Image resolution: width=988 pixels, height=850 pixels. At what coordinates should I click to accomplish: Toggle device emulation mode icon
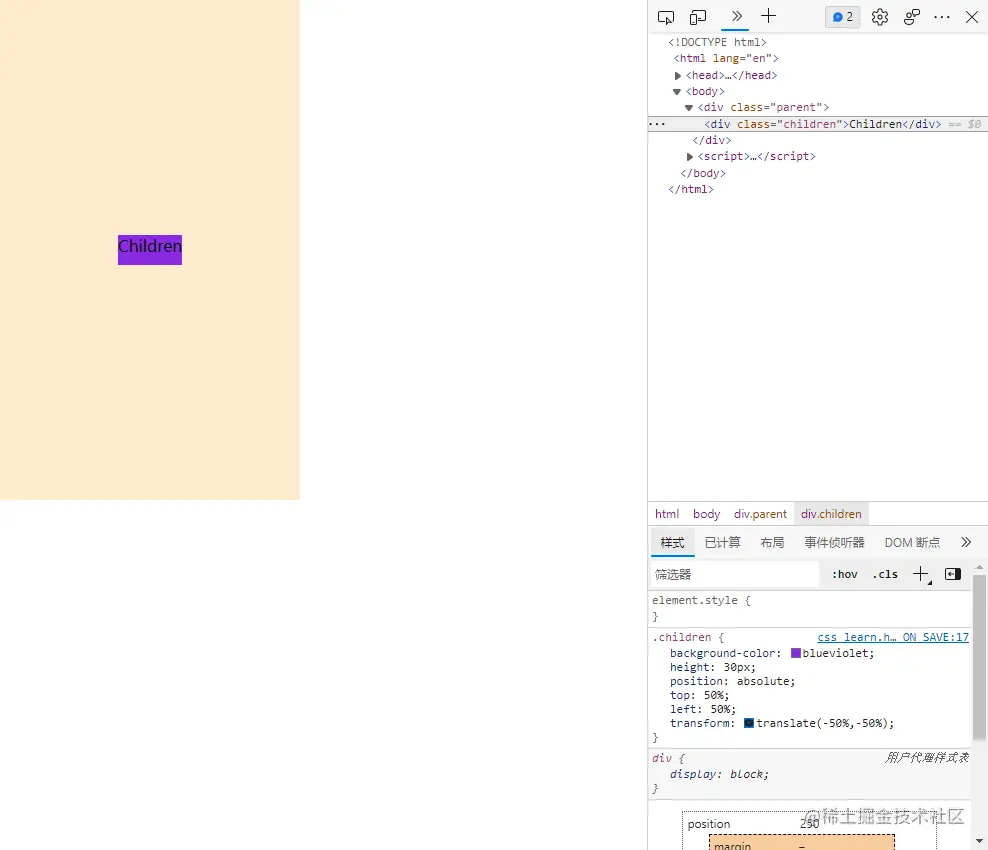tap(698, 17)
